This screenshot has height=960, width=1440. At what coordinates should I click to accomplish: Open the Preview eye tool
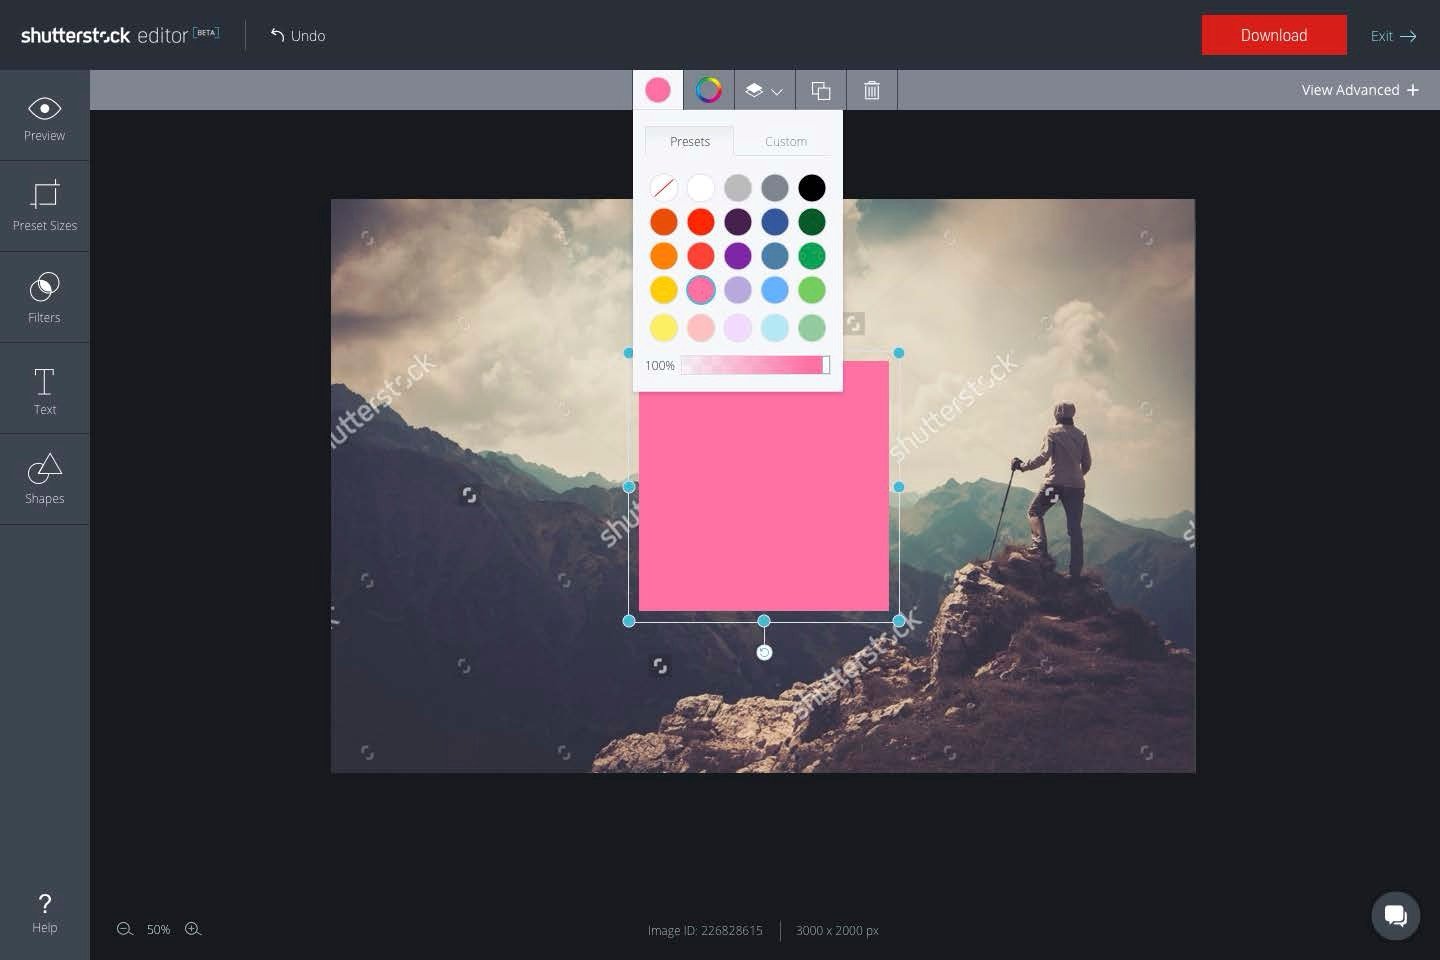[44, 118]
